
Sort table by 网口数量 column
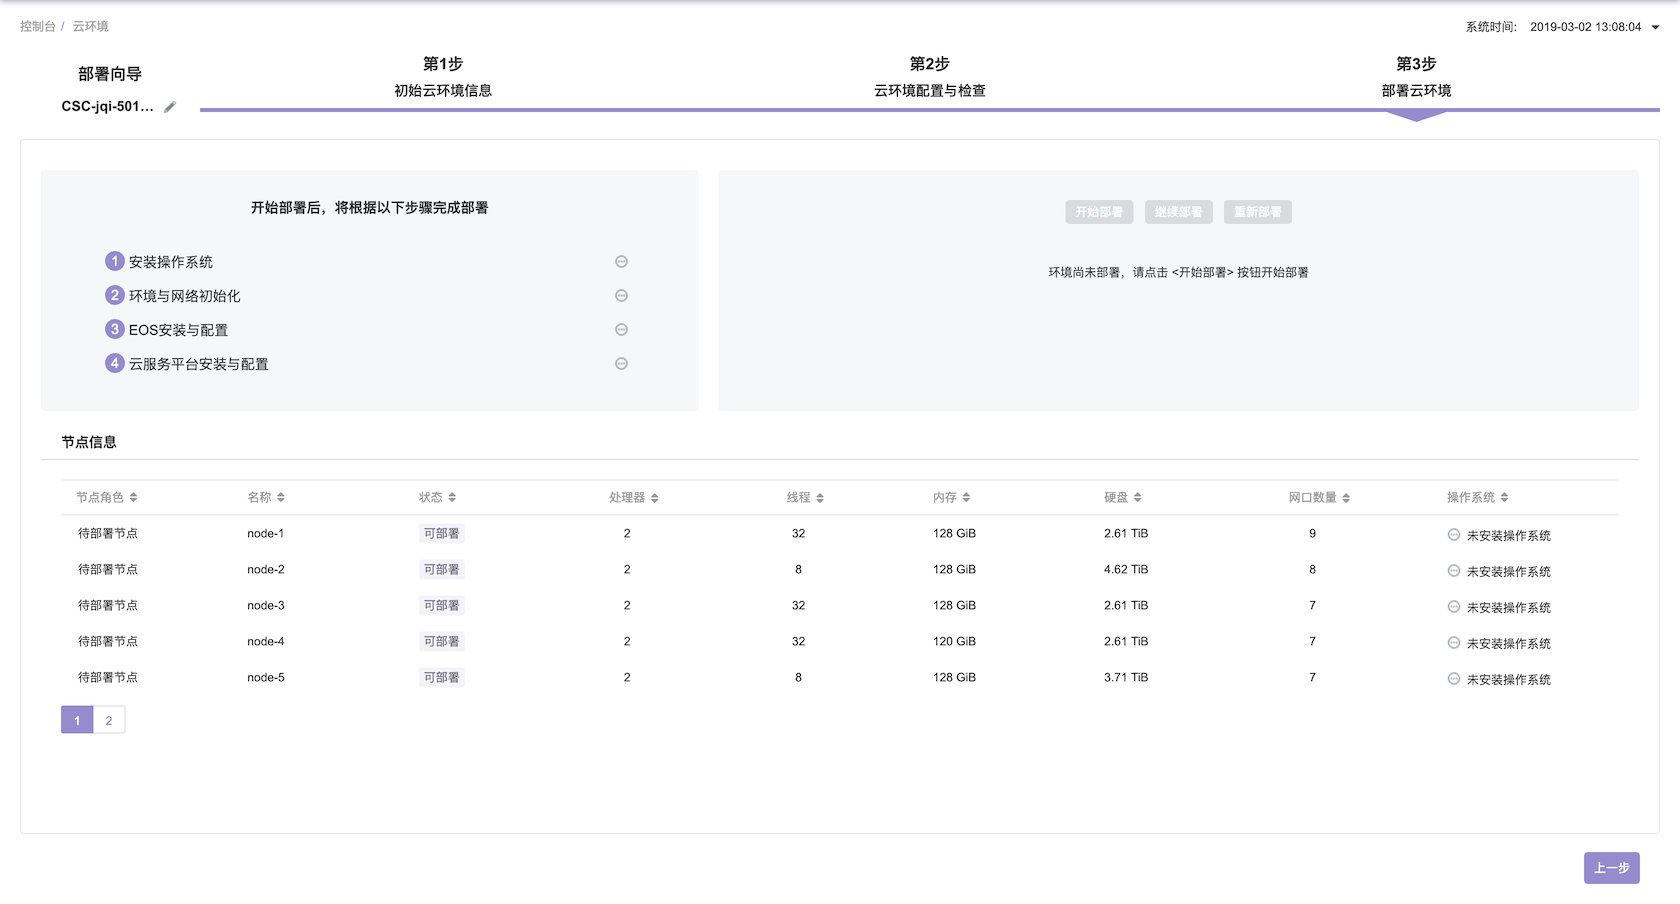click(1346, 498)
